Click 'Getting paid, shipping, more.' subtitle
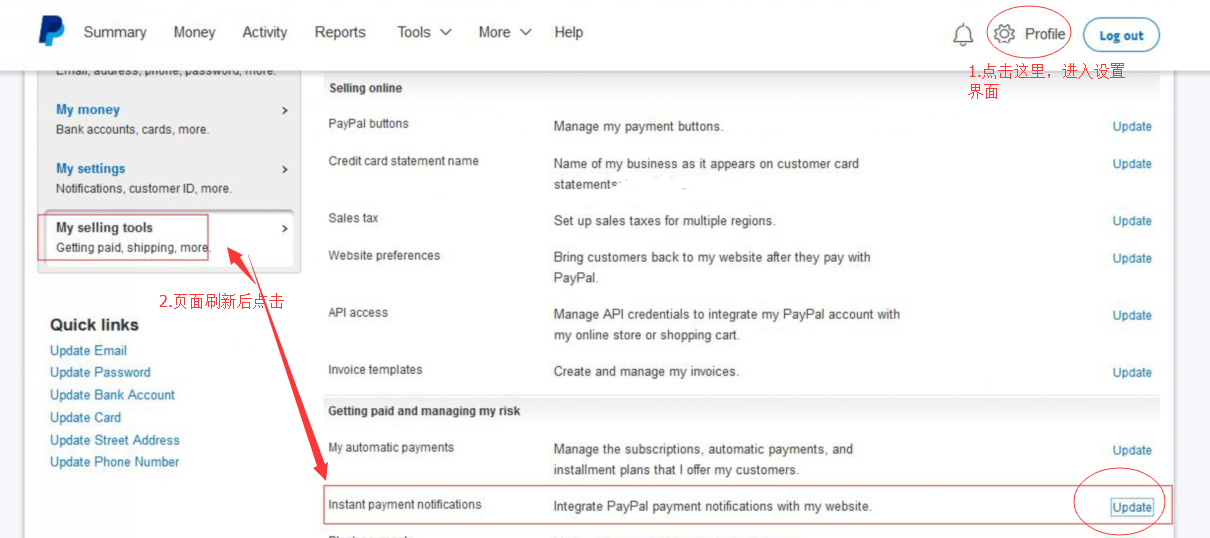This screenshot has width=1210, height=538. 133,248
